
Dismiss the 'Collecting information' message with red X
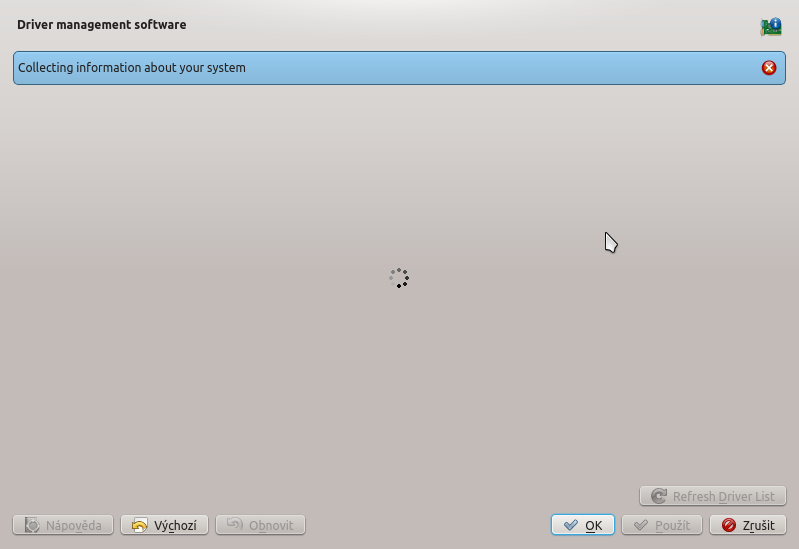click(768, 68)
